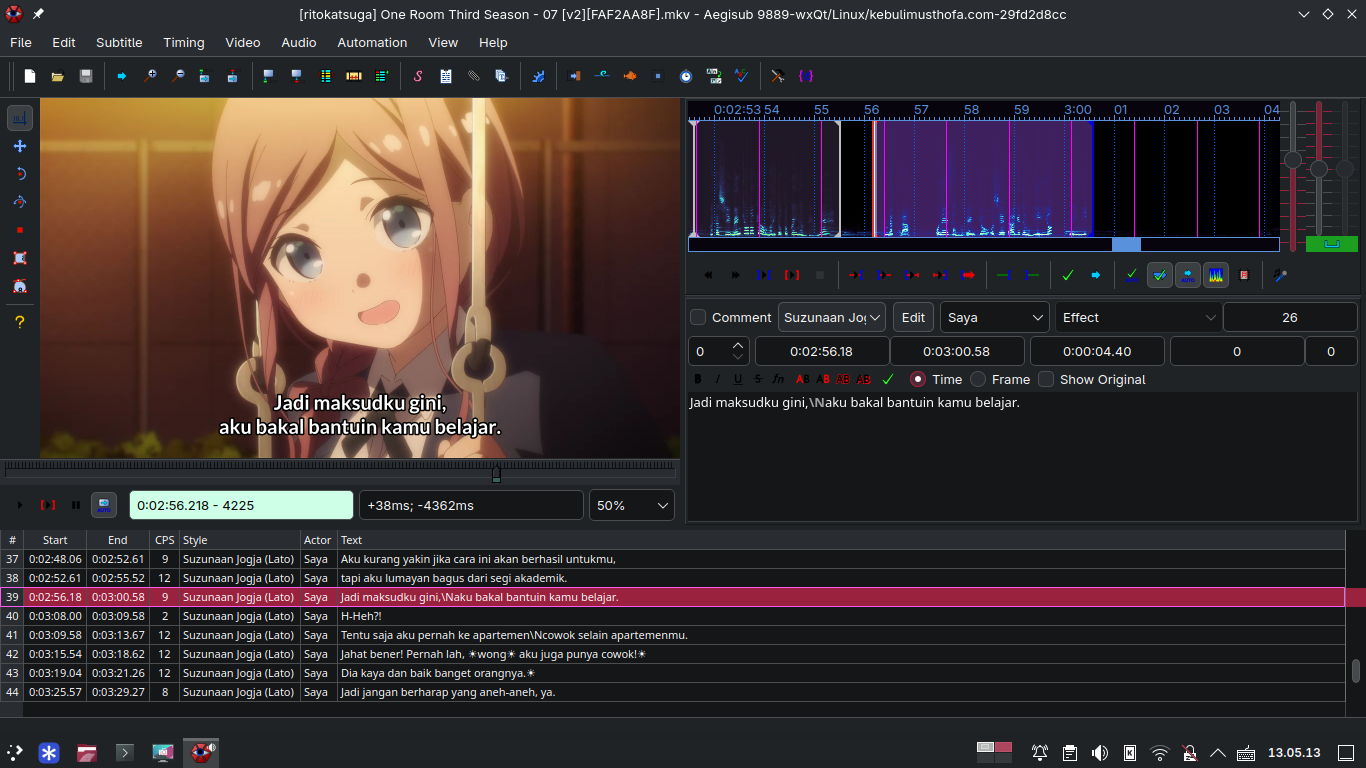Click the Edit style button
1366x768 pixels.
[x=913, y=317]
